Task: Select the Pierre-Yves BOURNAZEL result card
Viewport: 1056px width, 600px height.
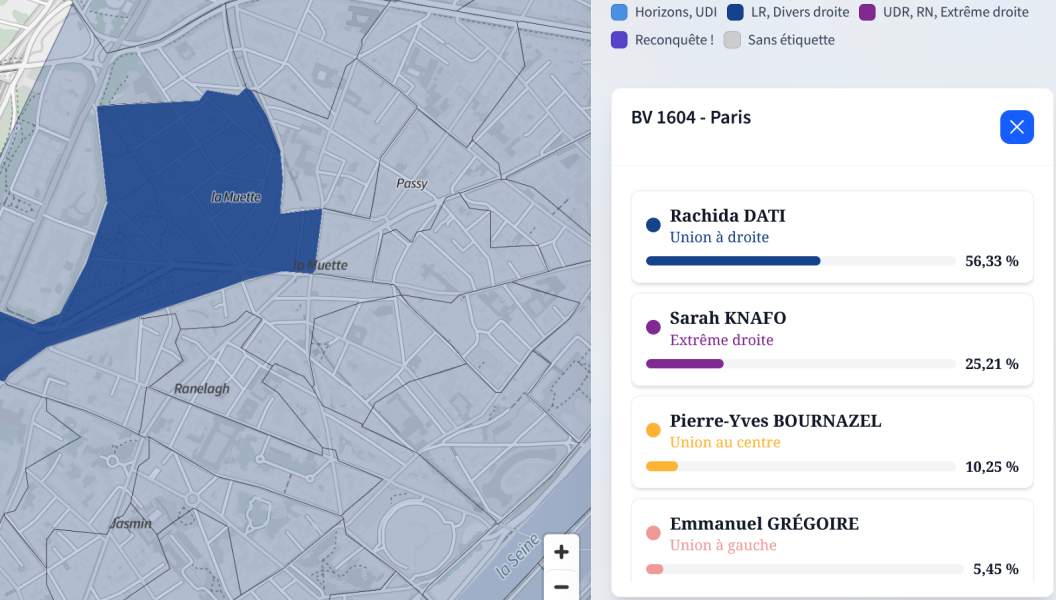Action: tap(832, 442)
